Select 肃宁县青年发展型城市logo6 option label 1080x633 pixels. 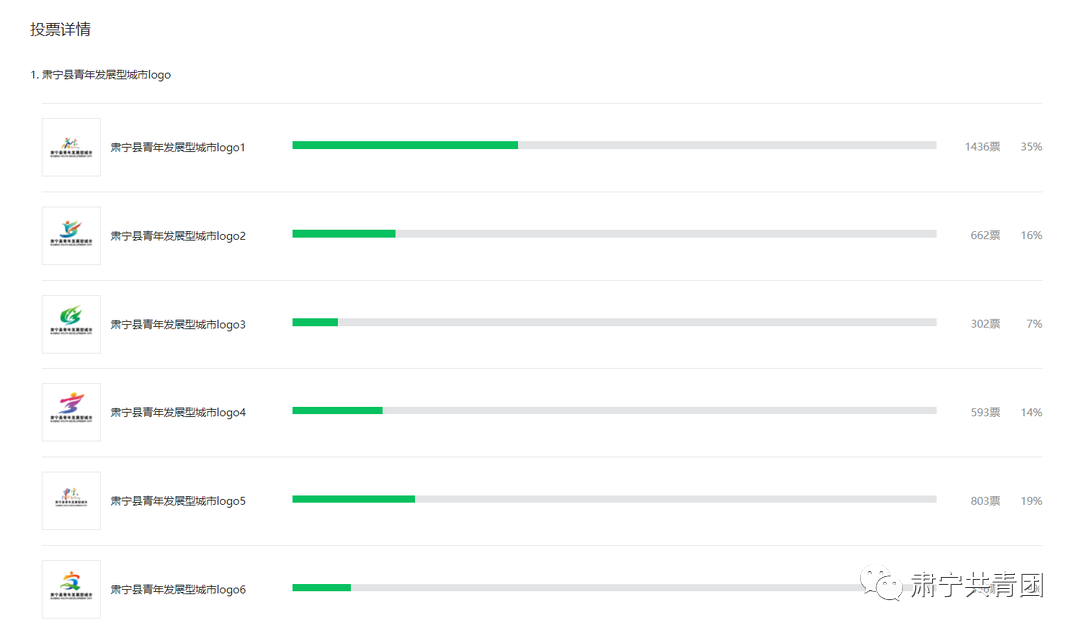tap(178, 590)
